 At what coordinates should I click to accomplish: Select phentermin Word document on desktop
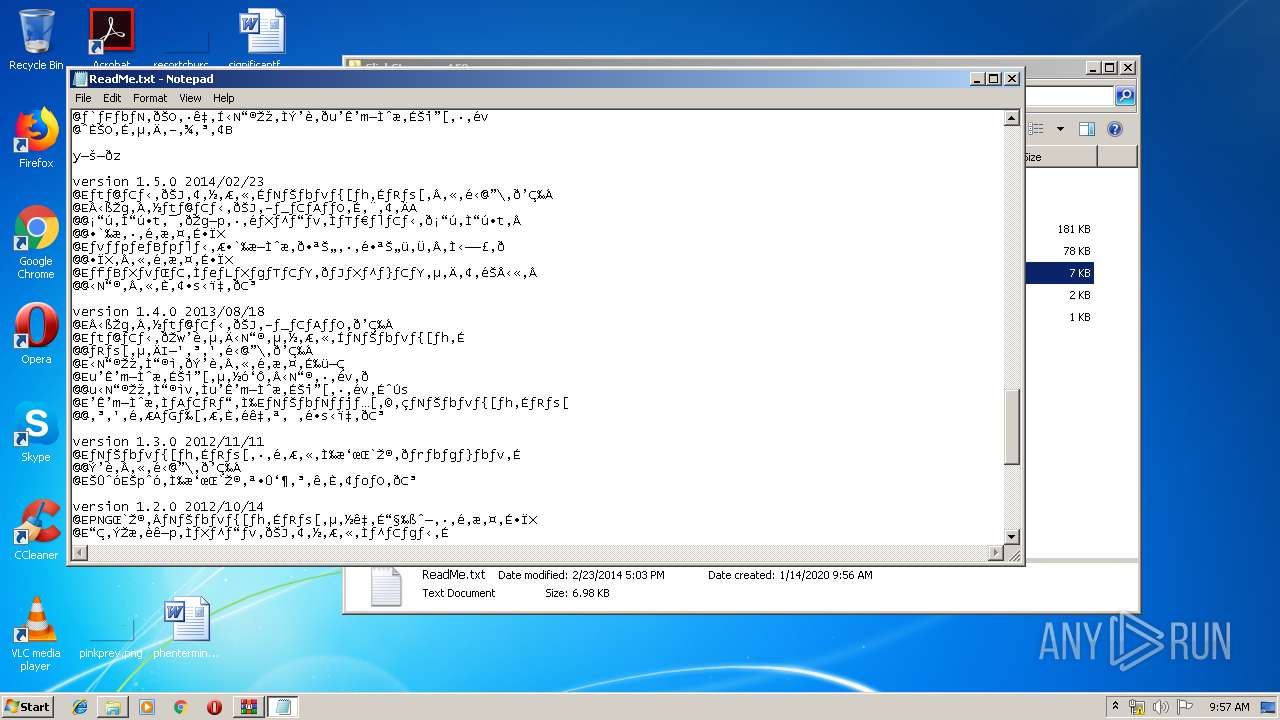pos(186,628)
